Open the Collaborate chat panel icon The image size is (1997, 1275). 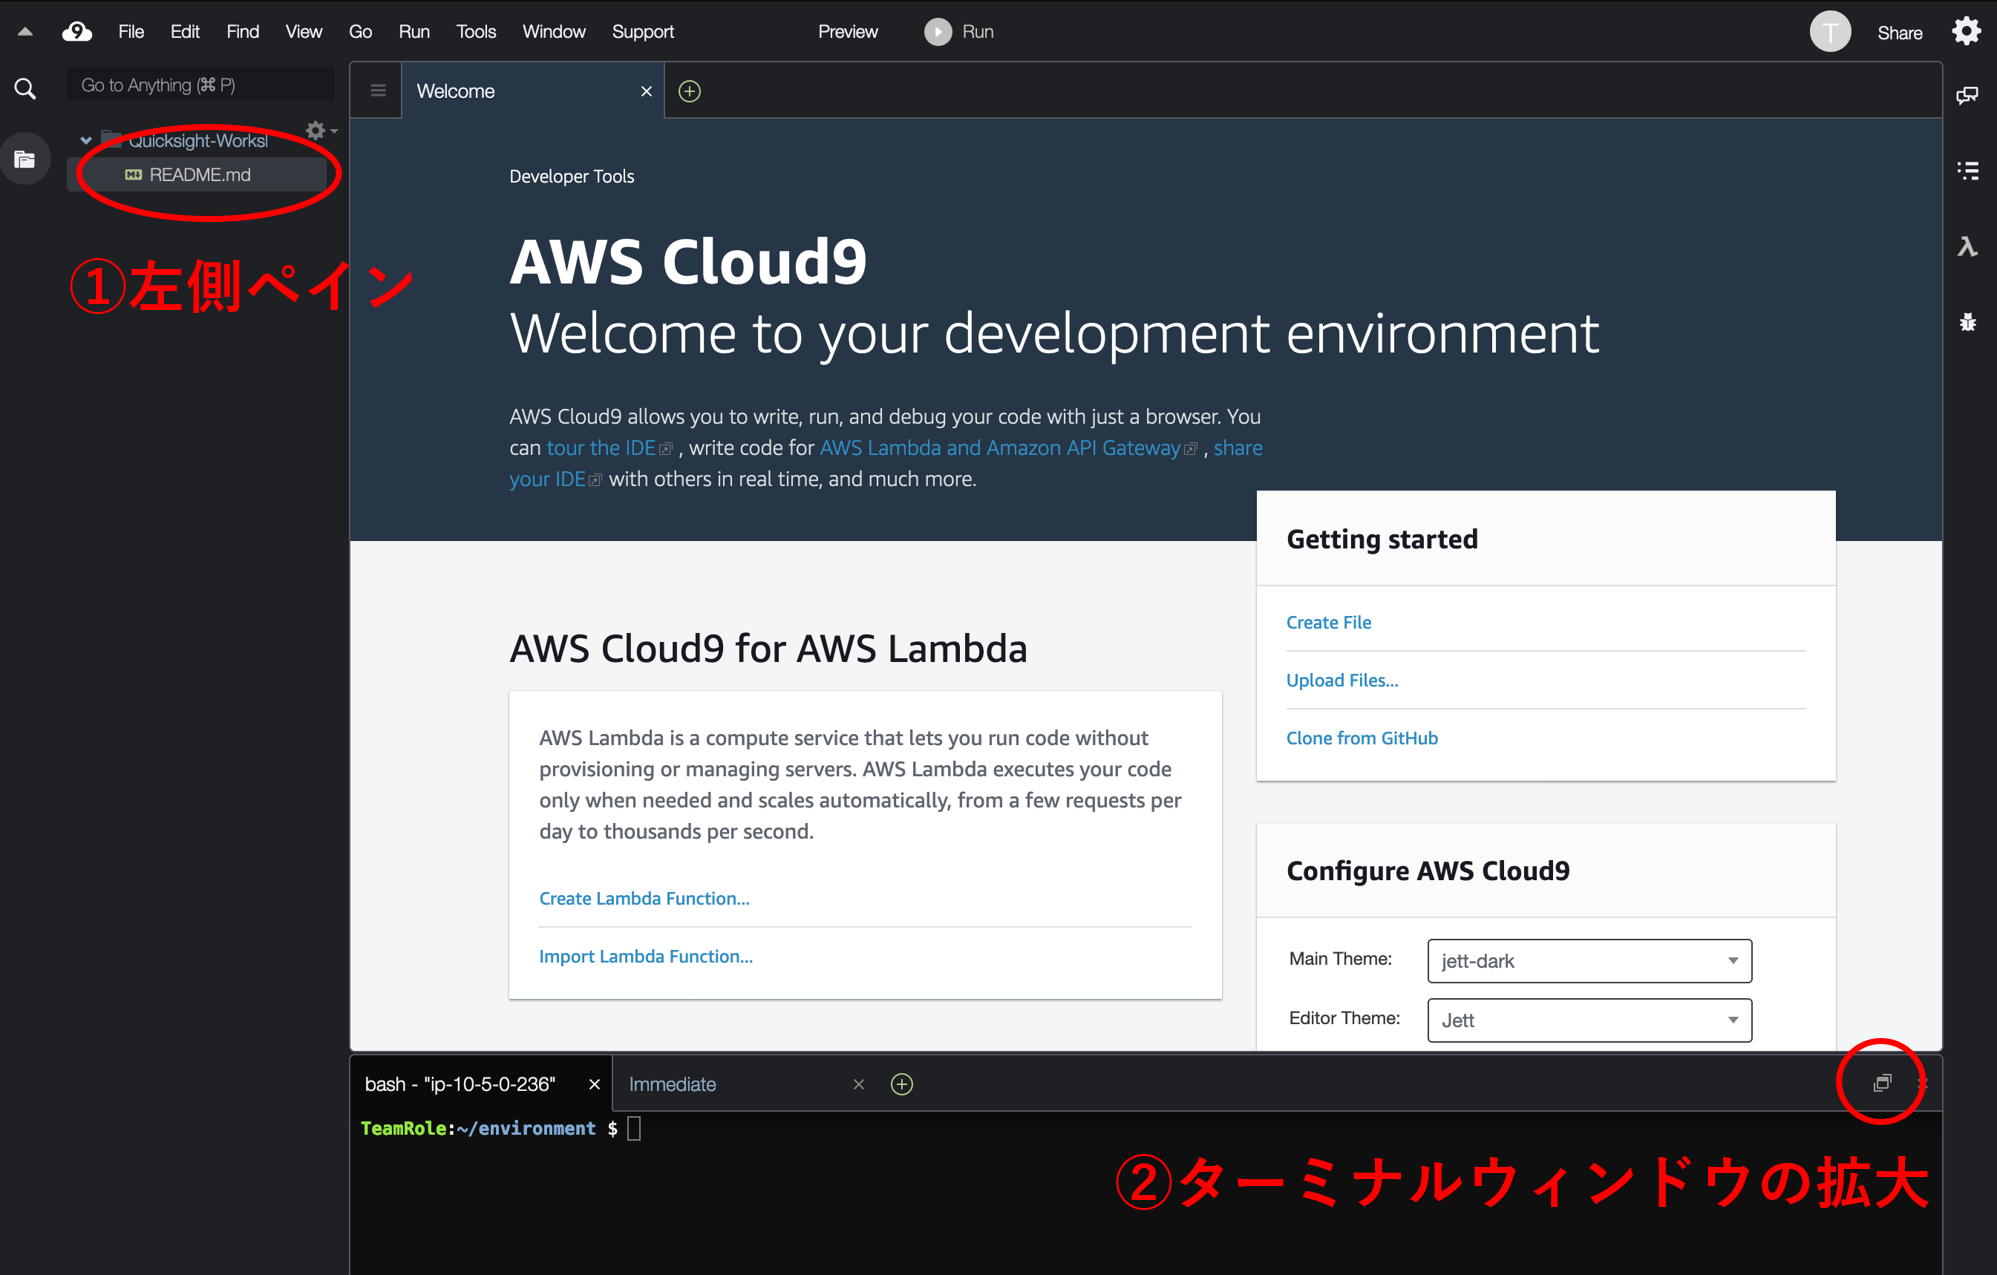click(x=1968, y=95)
